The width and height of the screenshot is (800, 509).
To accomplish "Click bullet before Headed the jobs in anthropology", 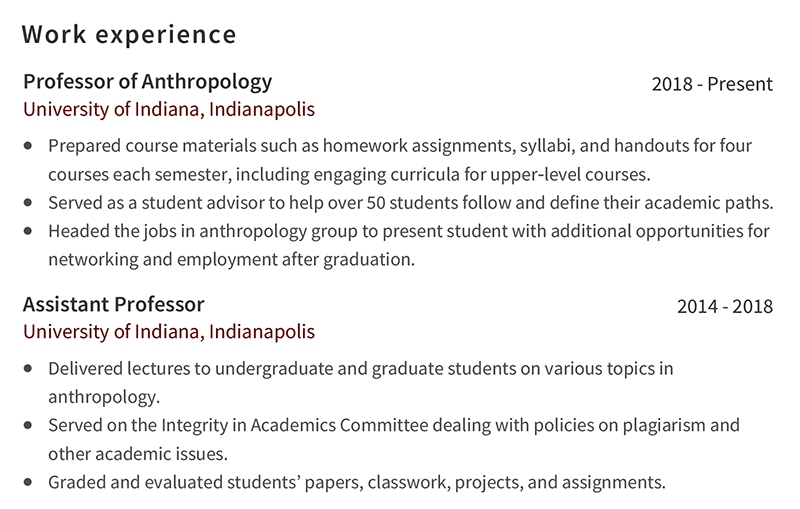I will (x=28, y=231).
